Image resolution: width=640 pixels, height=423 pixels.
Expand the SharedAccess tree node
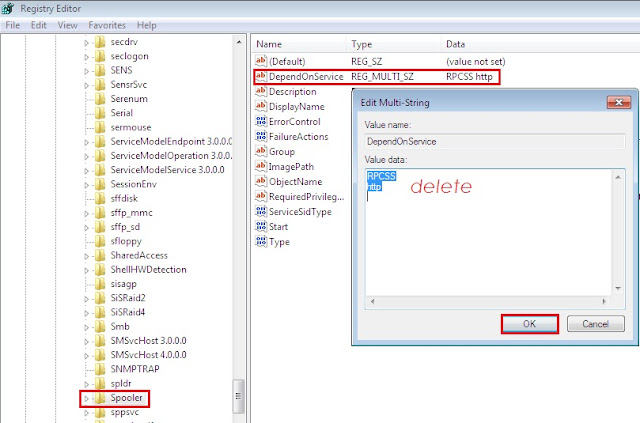click(x=87, y=256)
